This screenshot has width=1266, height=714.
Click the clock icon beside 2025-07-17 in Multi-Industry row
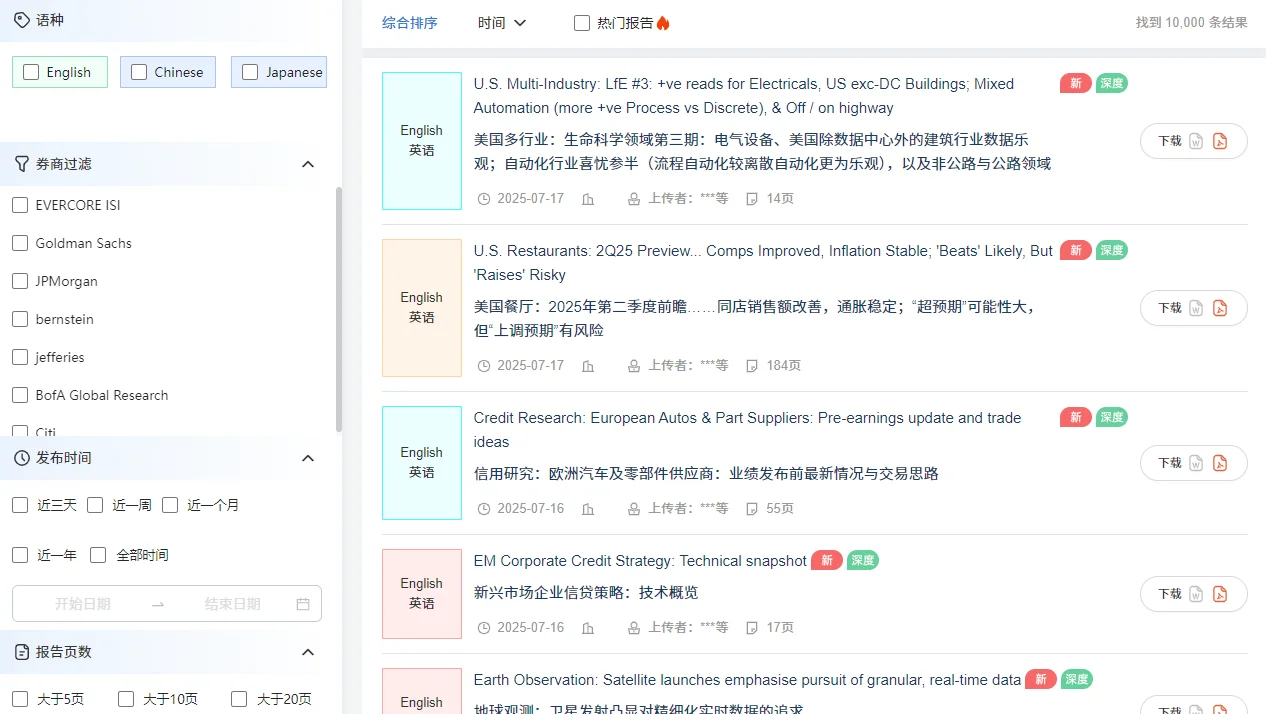coord(484,199)
